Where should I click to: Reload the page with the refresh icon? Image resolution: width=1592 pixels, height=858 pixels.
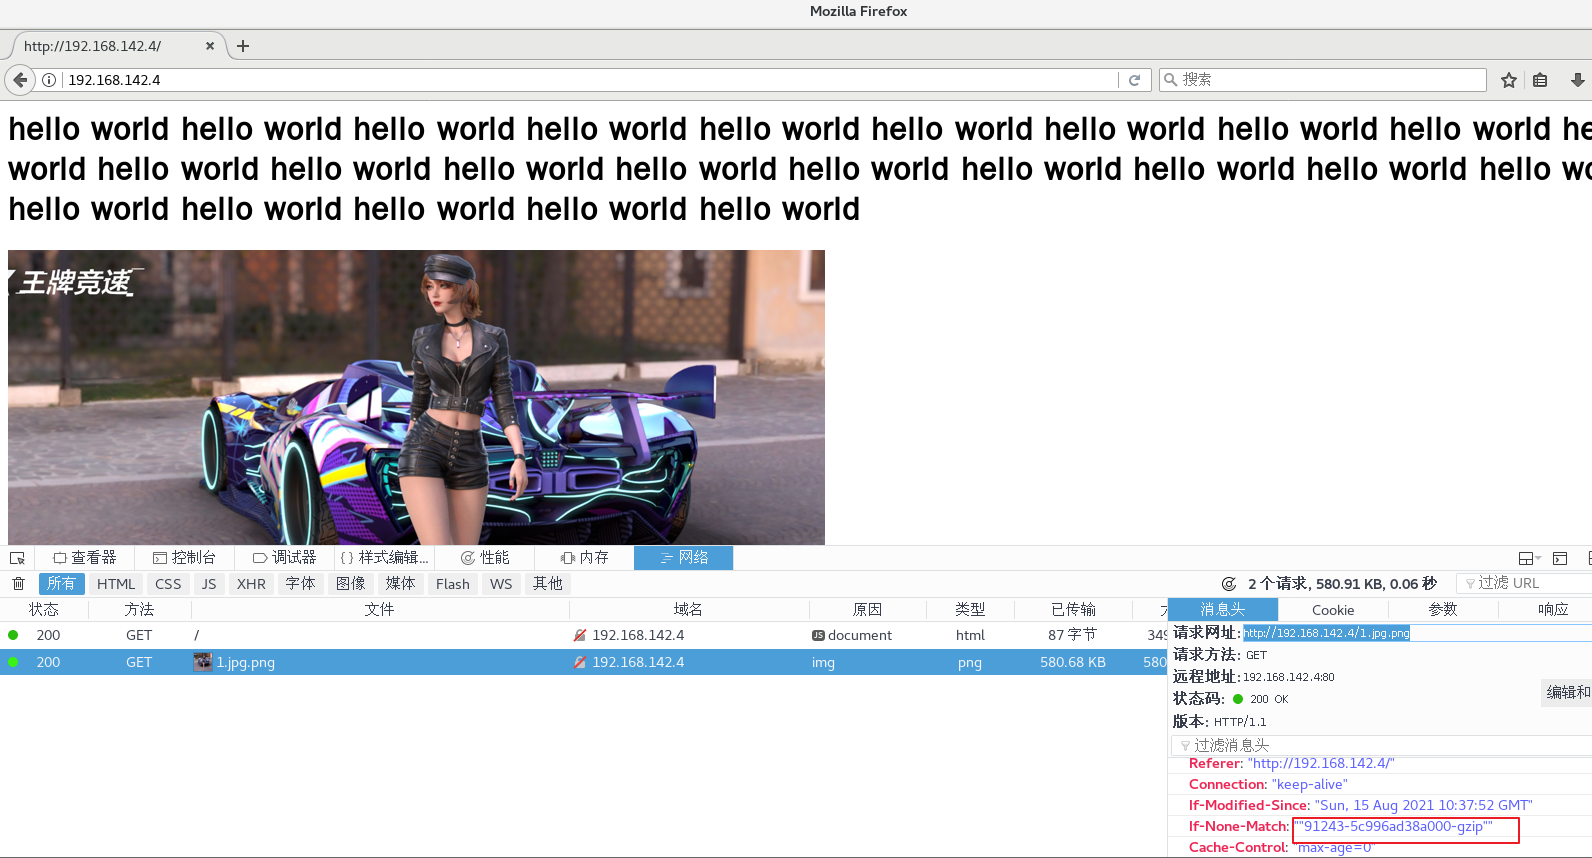[x=1134, y=80]
